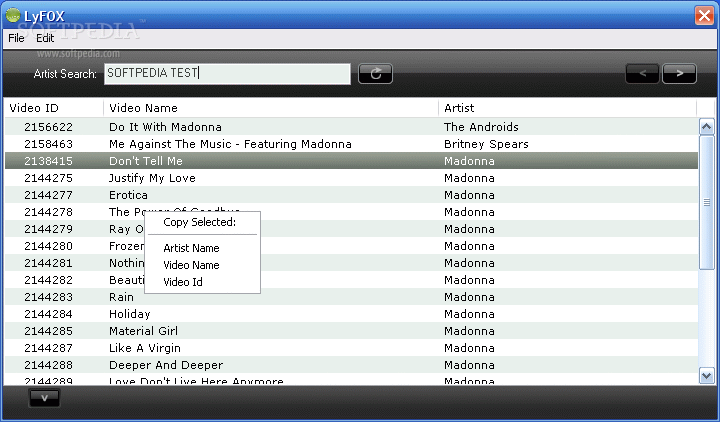This screenshot has height=422, width=720.
Task: Open the Edit menu
Action: click(45, 38)
